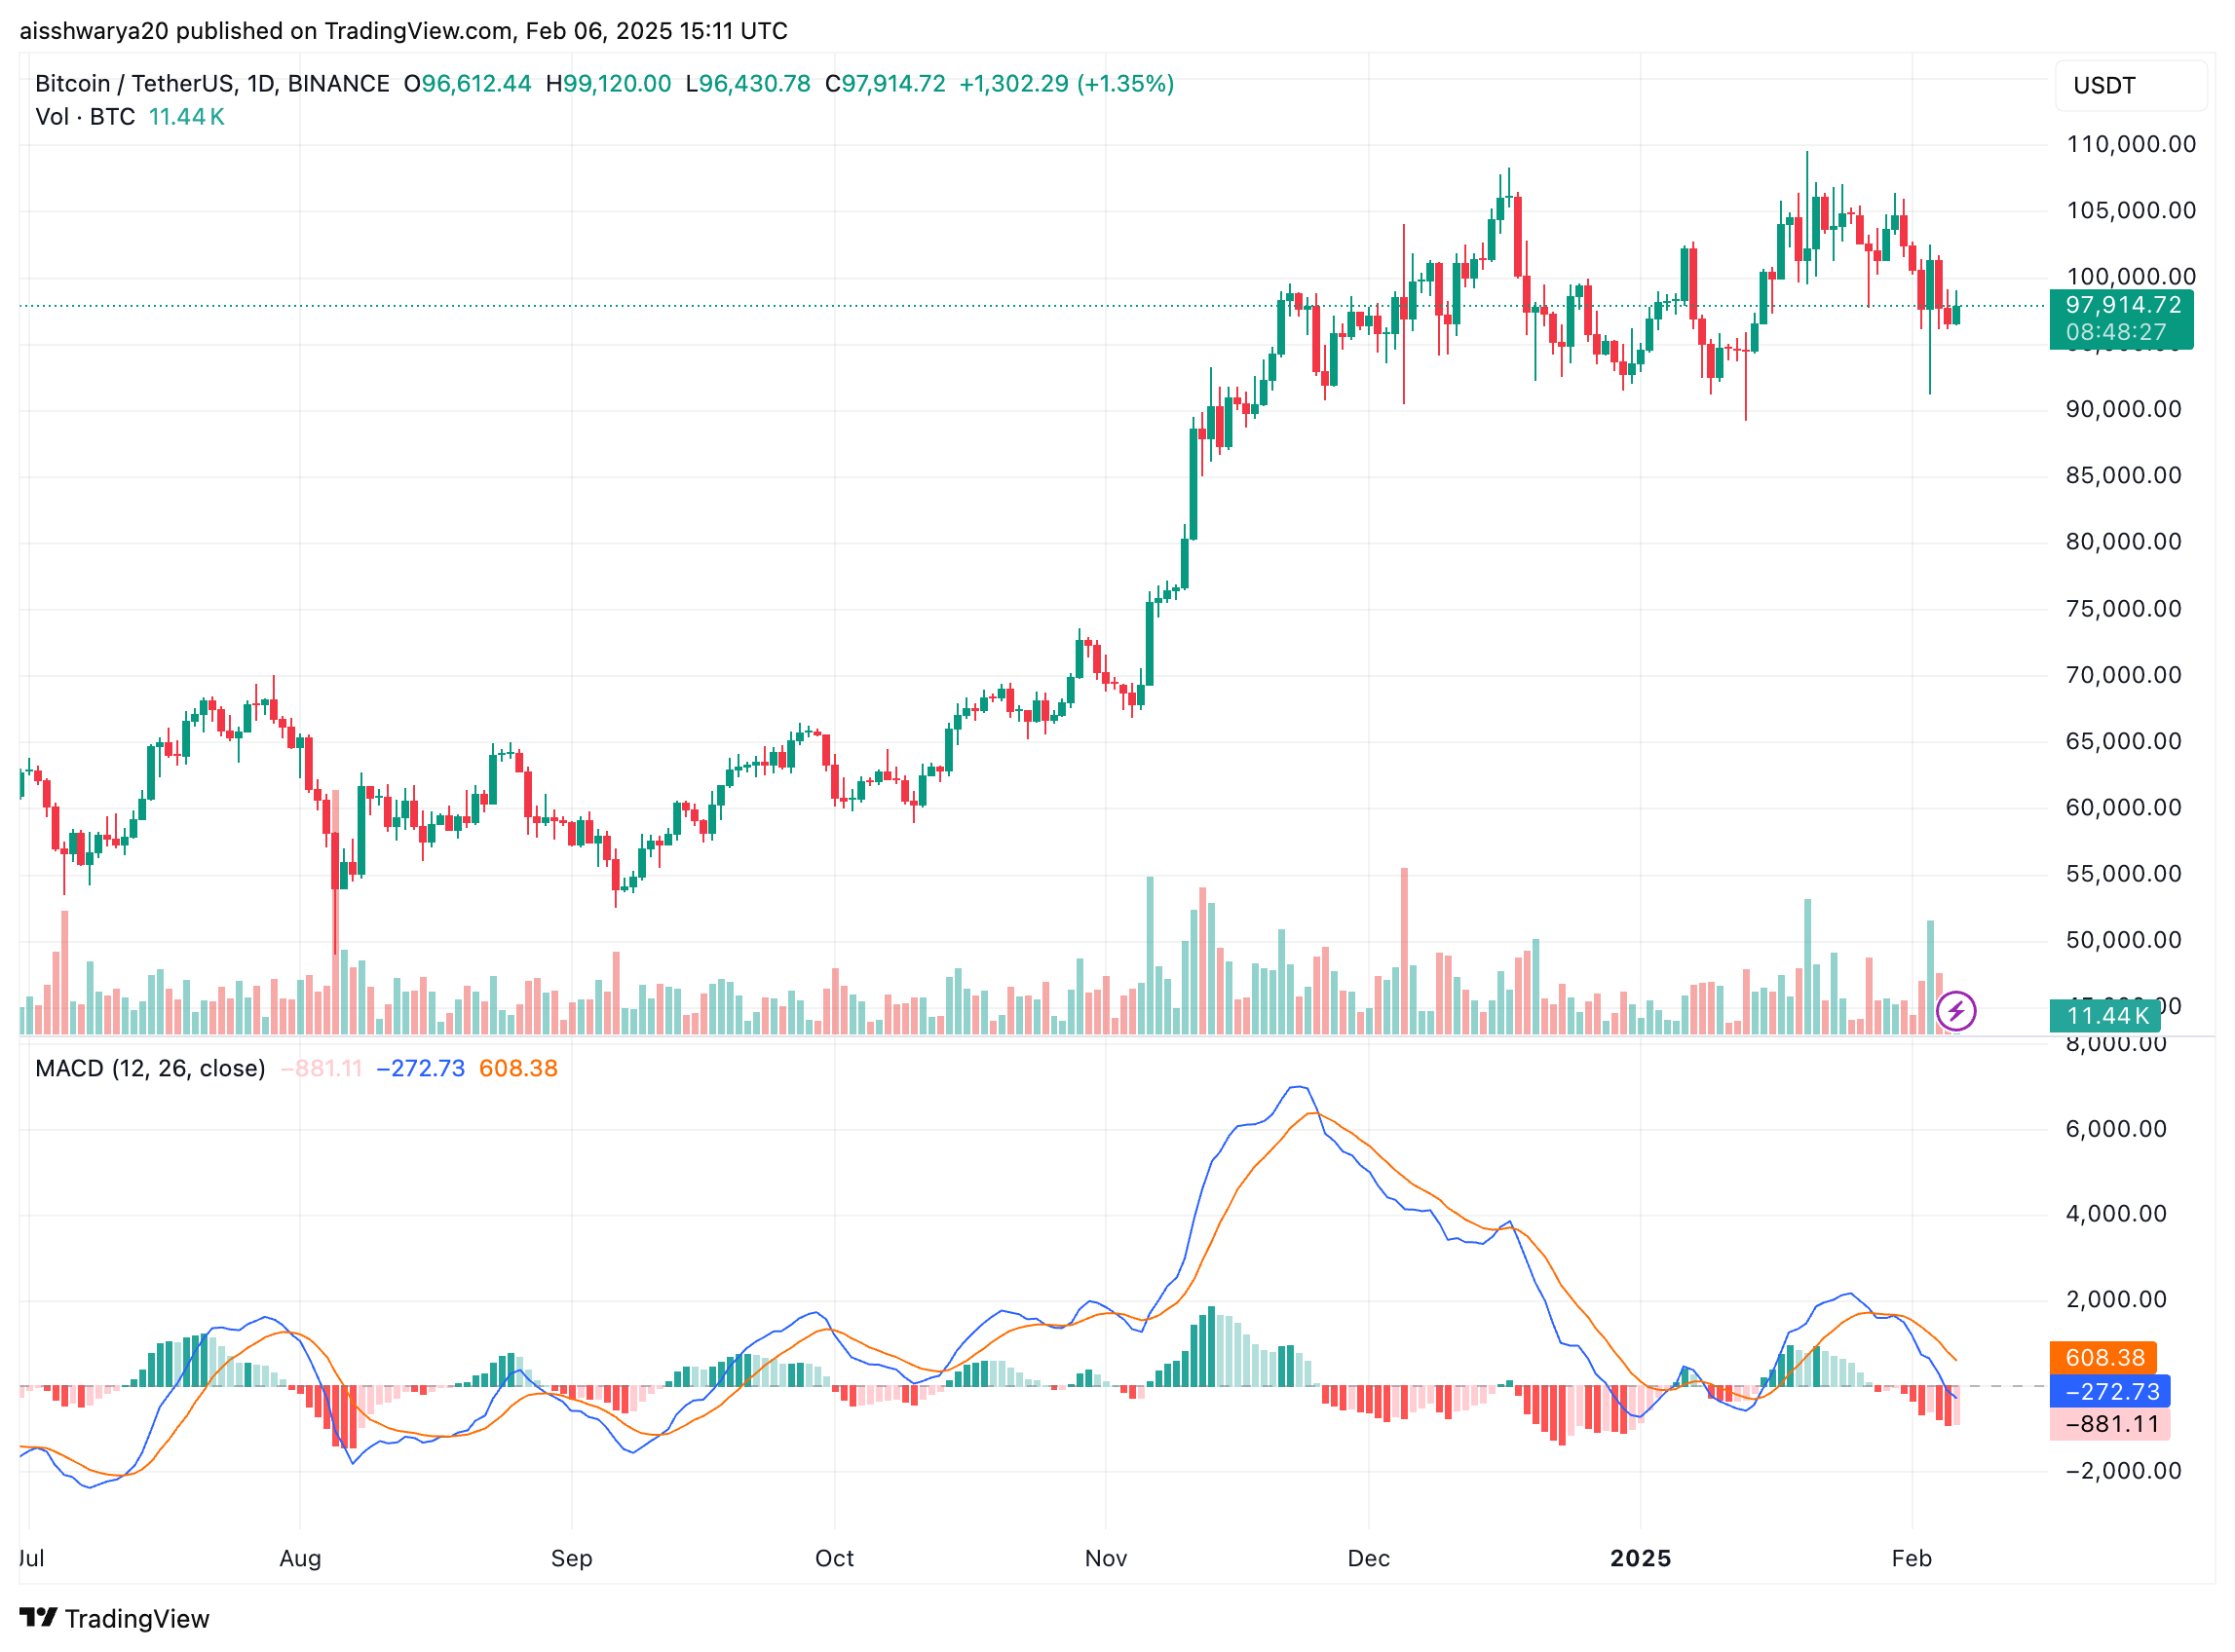Click the low value L96,430.78
2235x1652 pixels.
(748, 84)
